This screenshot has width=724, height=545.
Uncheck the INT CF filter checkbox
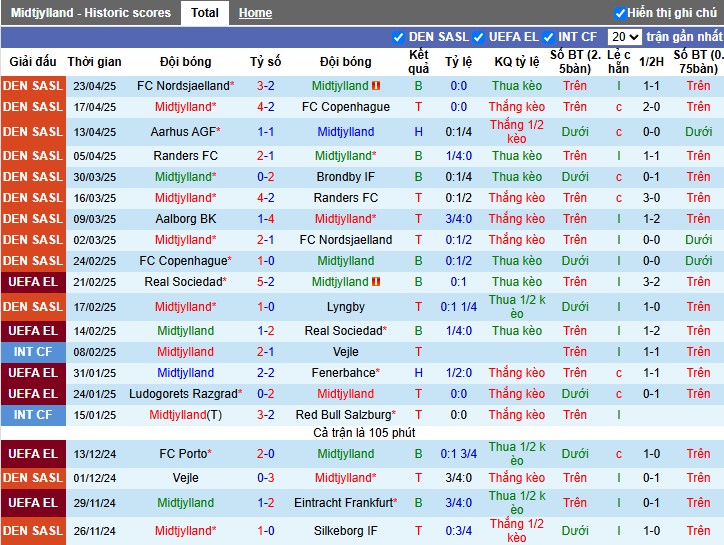[x=549, y=37]
